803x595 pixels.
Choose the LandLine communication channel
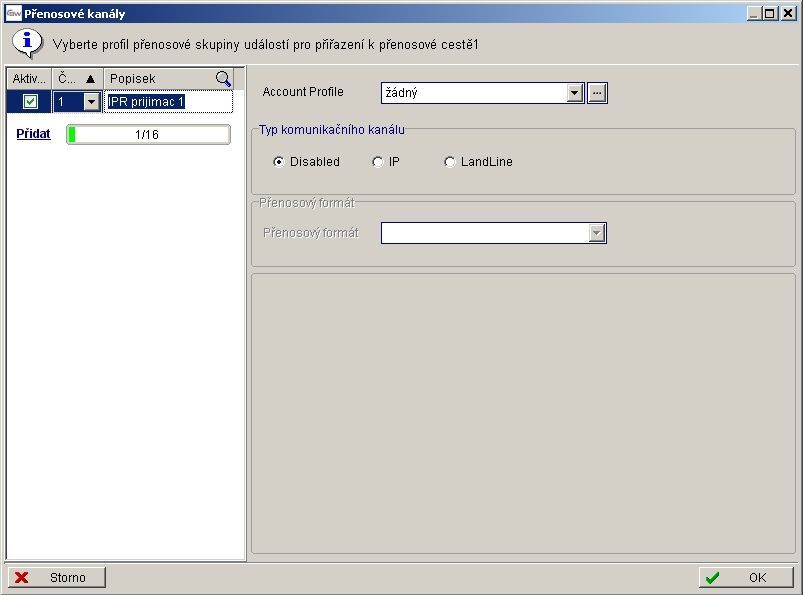[x=450, y=162]
